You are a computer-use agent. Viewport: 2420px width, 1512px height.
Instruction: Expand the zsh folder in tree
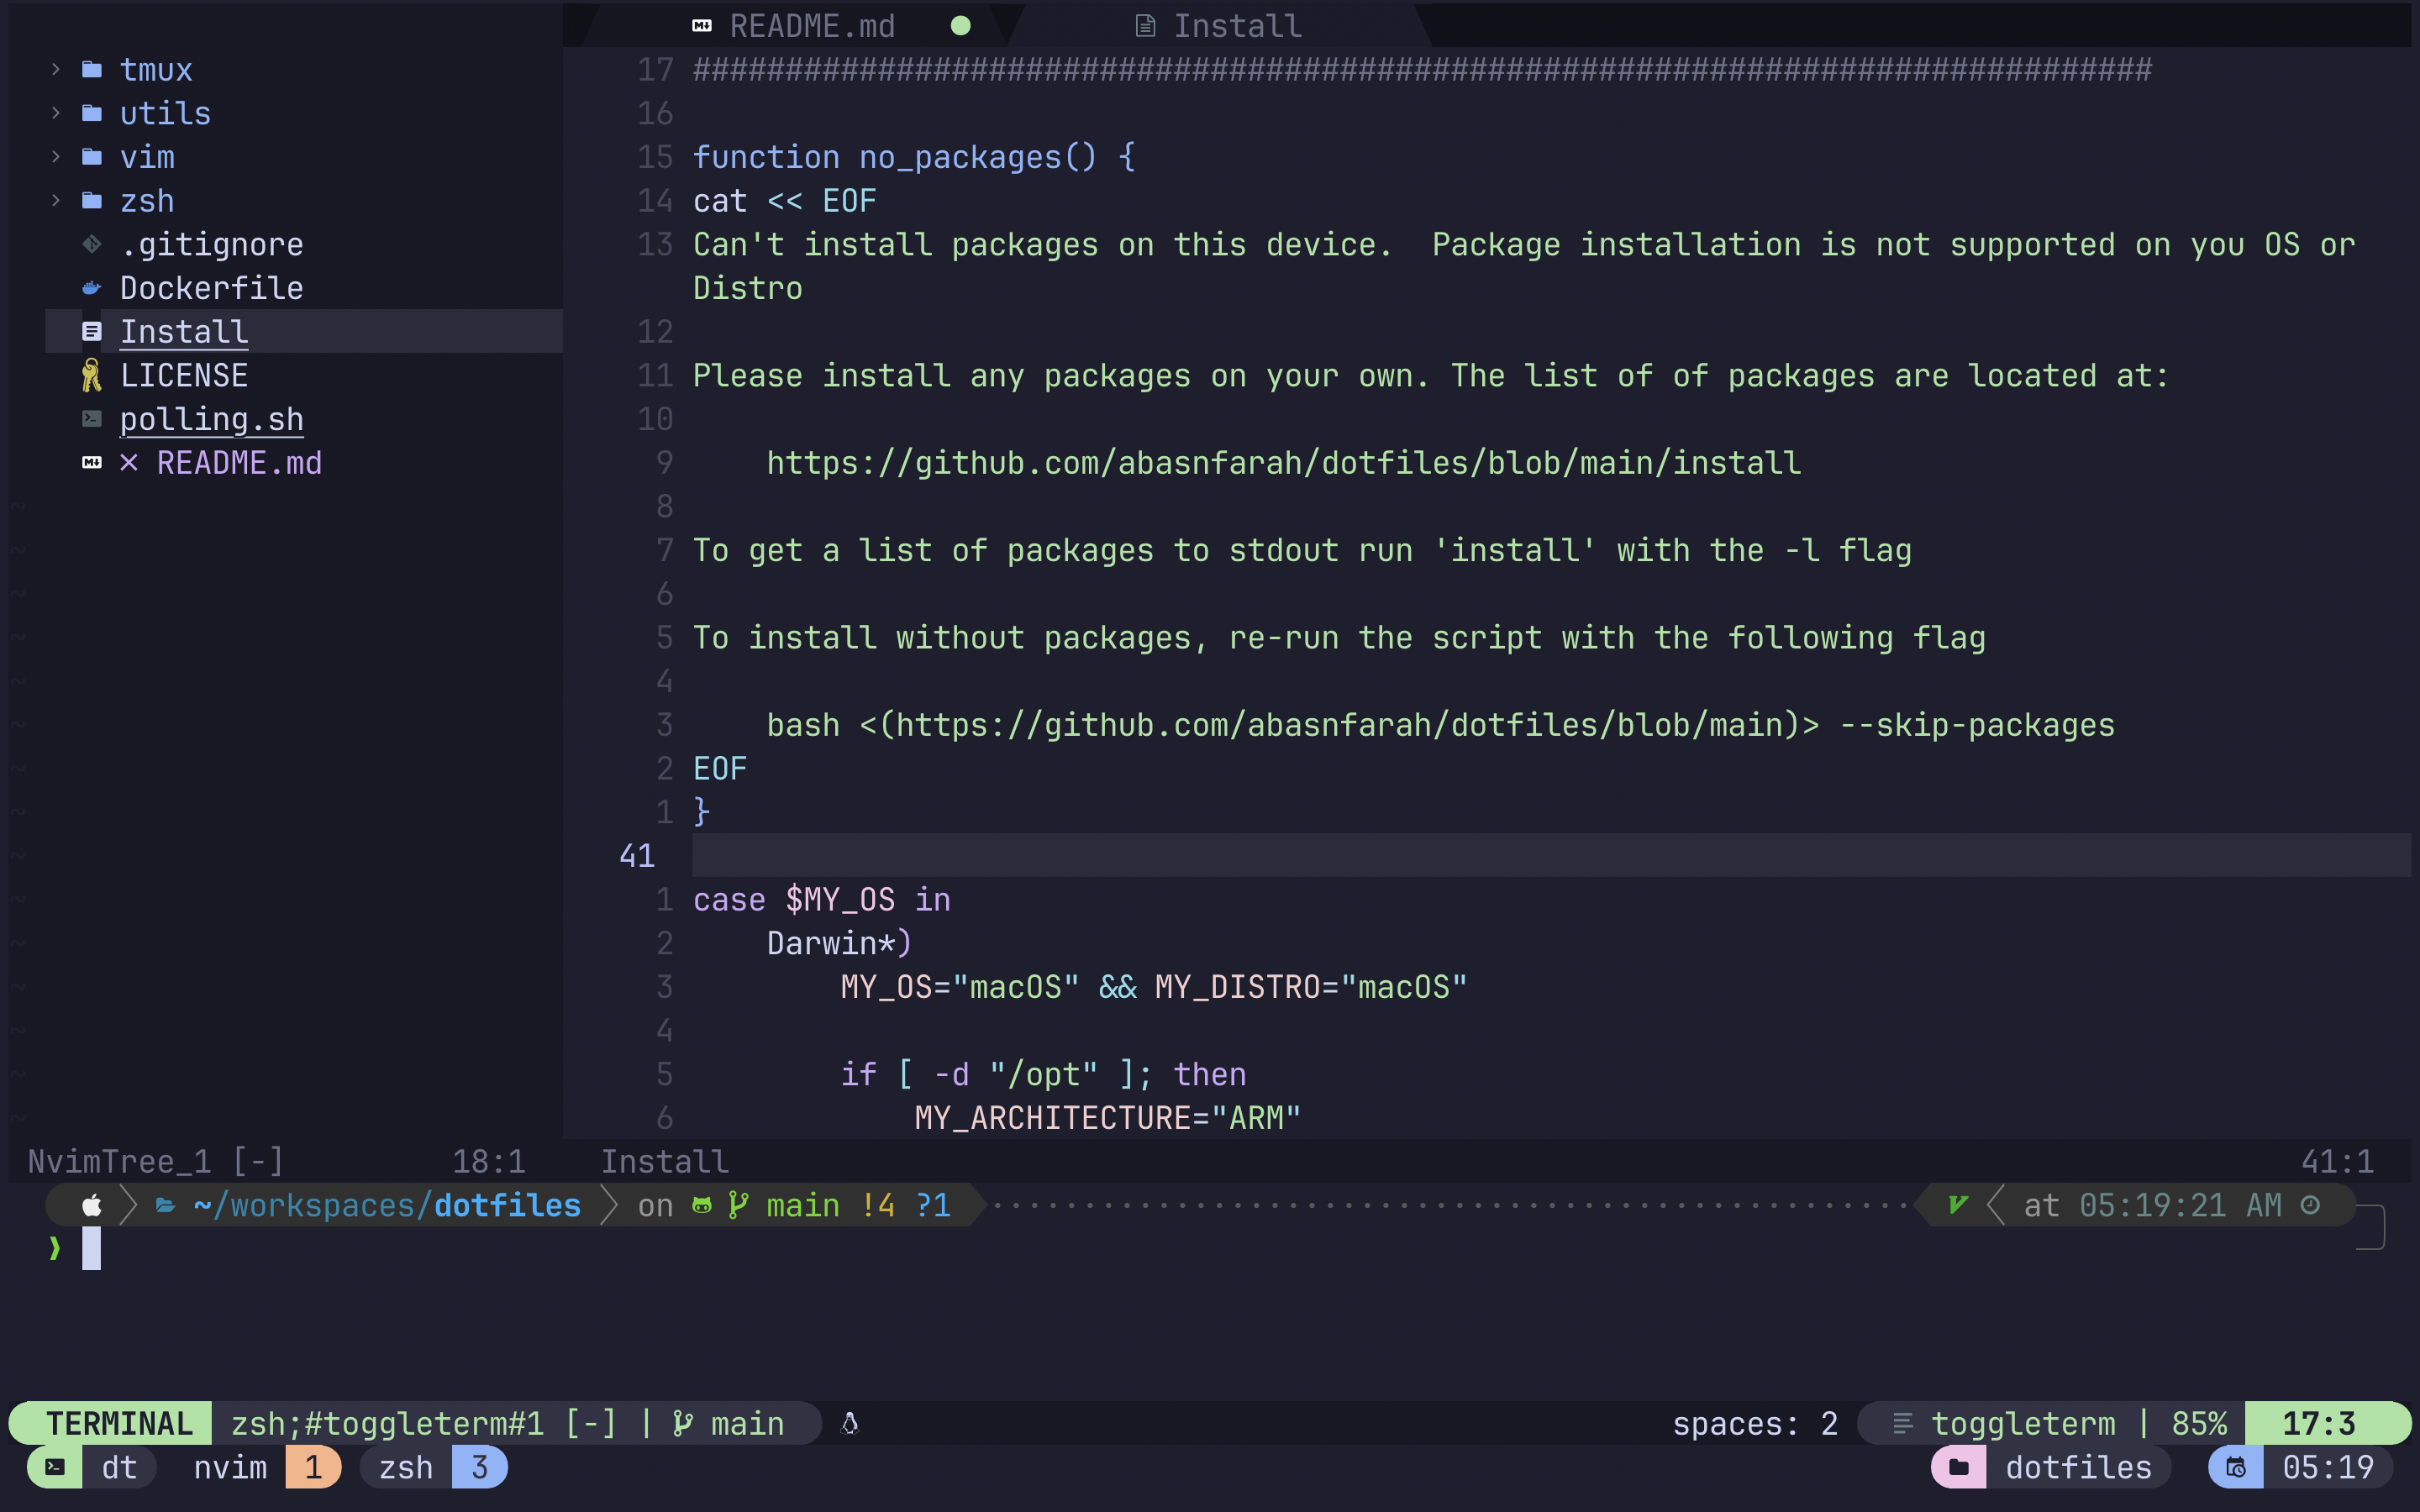point(56,200)
